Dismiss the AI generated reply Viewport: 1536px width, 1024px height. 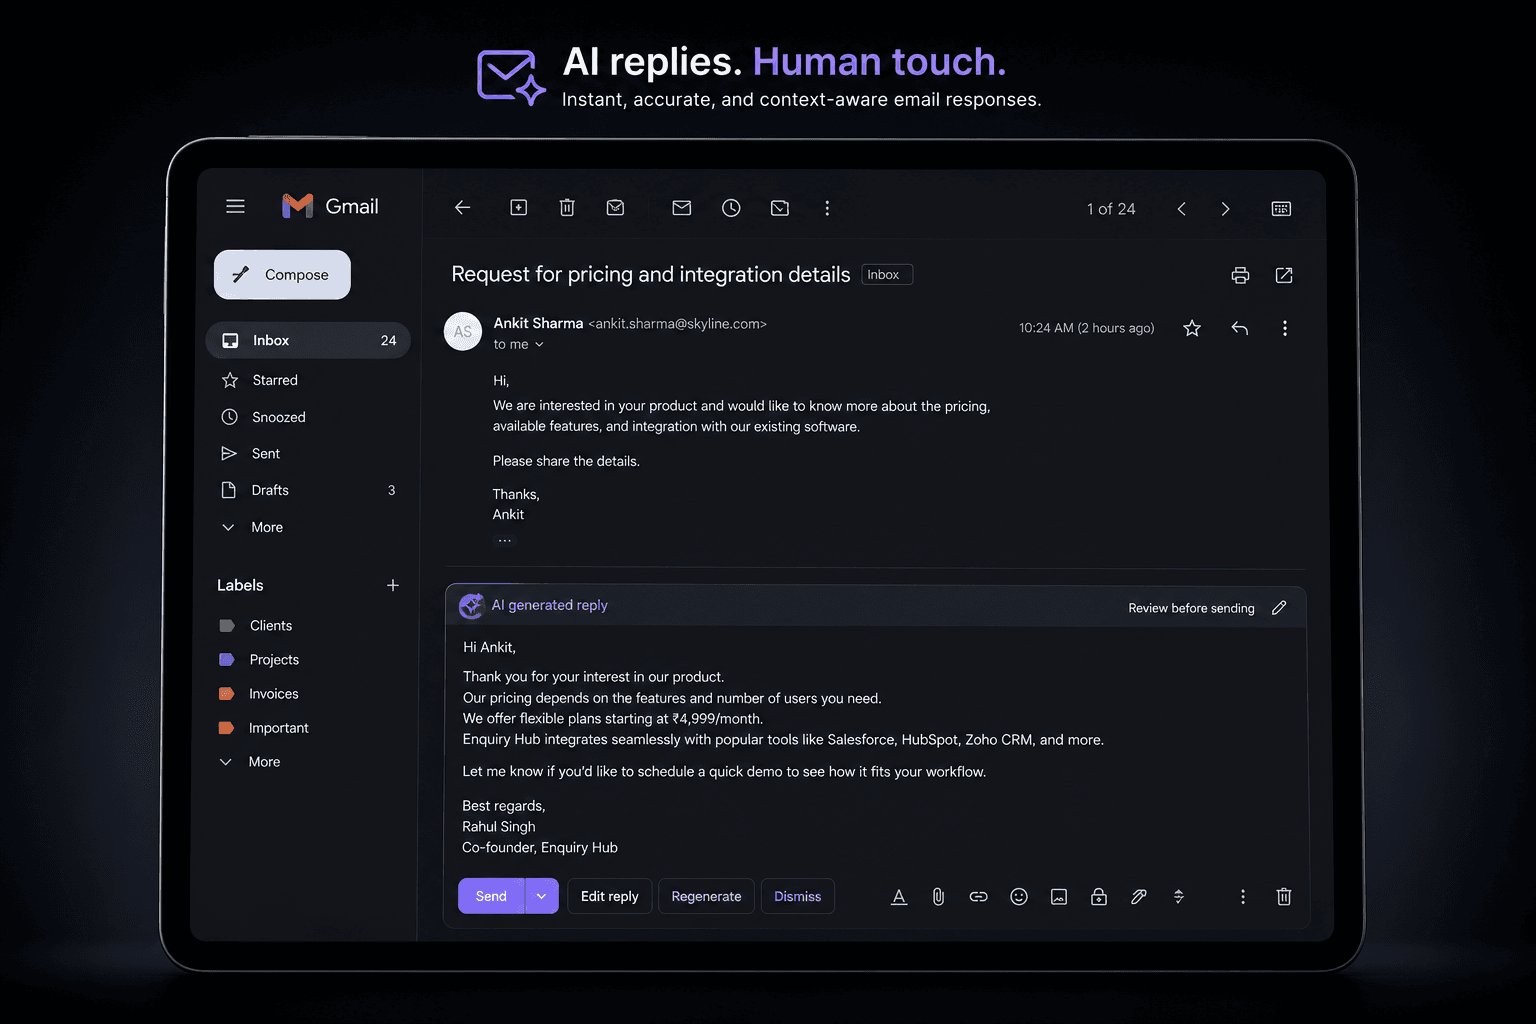click(x=797, y=896)
